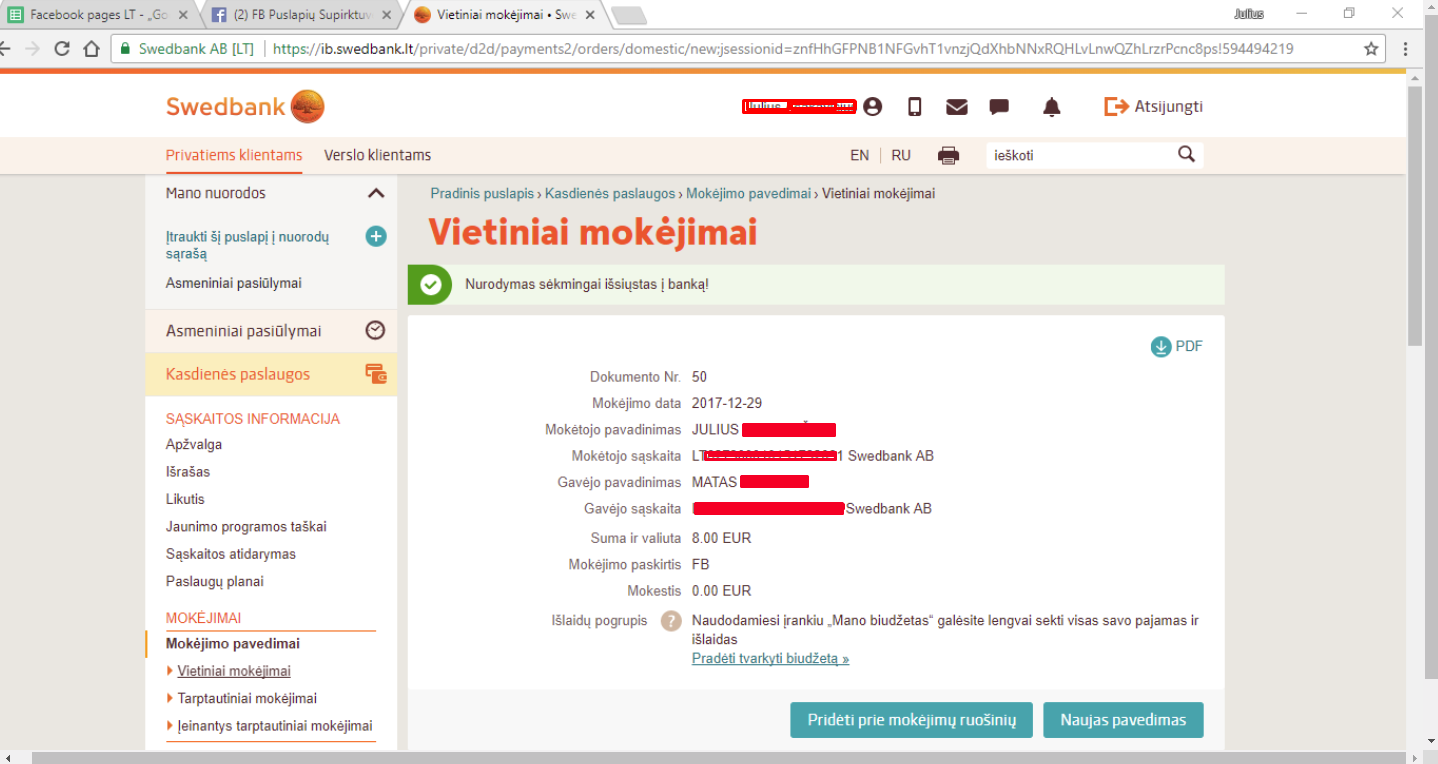Click the Atsijungti logout link
Viewport: 1438px width, 764px height.
coord(1154,106)
